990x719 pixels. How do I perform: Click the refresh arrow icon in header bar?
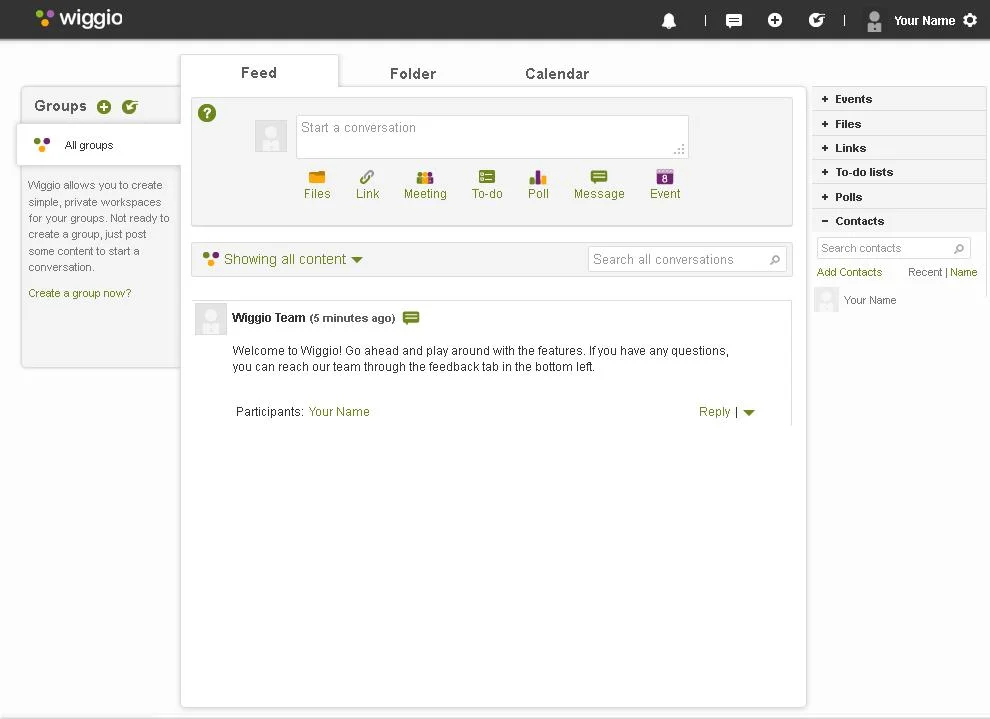click(x=816, y=20)
